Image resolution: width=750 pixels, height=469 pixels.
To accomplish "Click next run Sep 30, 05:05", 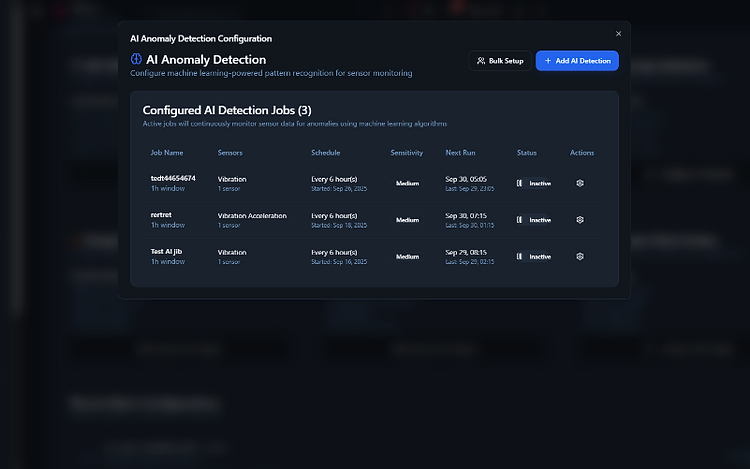I will [466, 179].
